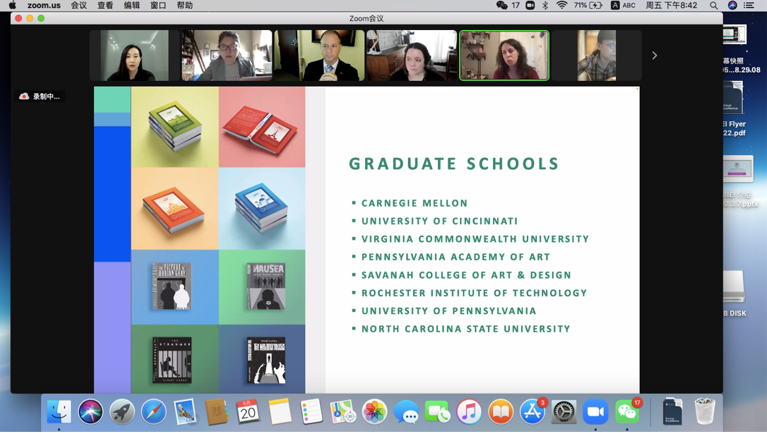Click the 录制中 recording indicator
Screen dimensions: 767x433
40,96
